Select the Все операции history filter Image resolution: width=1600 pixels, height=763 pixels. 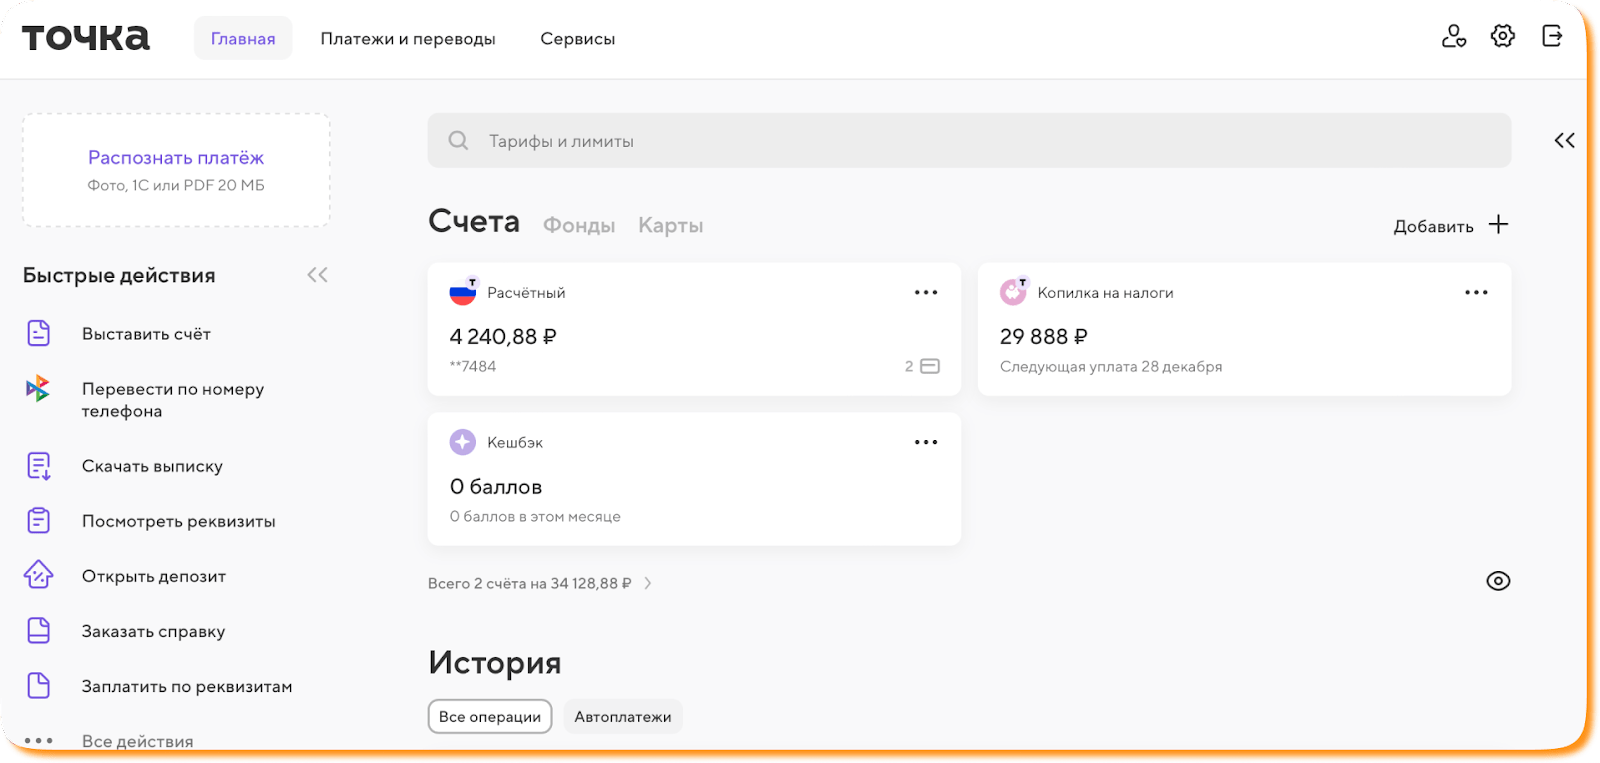pos(489,717)
